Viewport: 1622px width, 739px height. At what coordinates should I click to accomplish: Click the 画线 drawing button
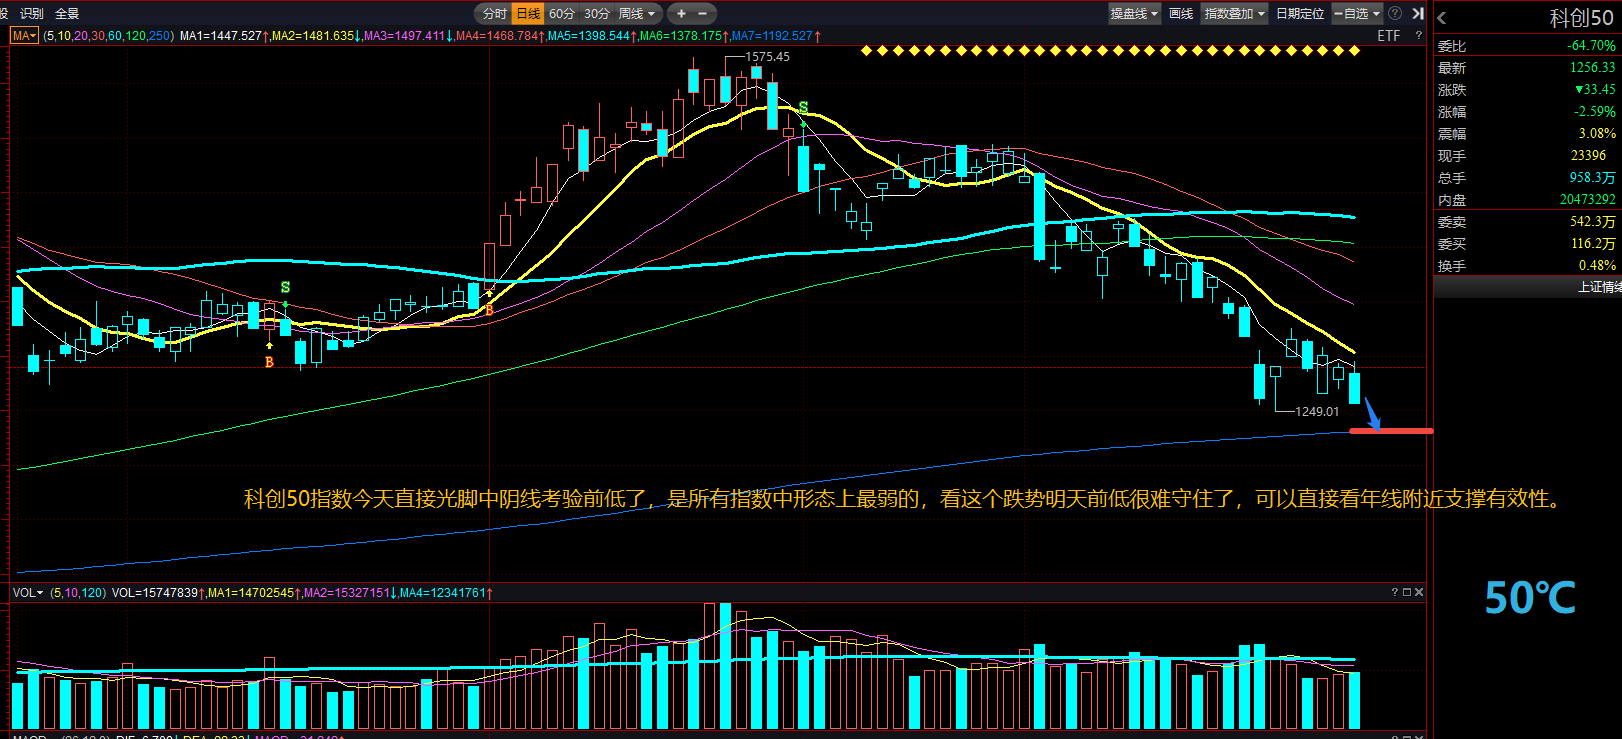tap(1181, 14)
